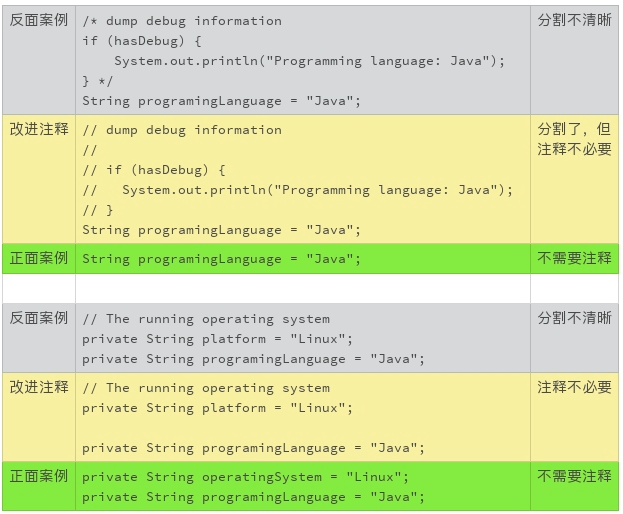Click "private String platform" line in the yellow row
The image size is (623, 514).
(217, 408)
